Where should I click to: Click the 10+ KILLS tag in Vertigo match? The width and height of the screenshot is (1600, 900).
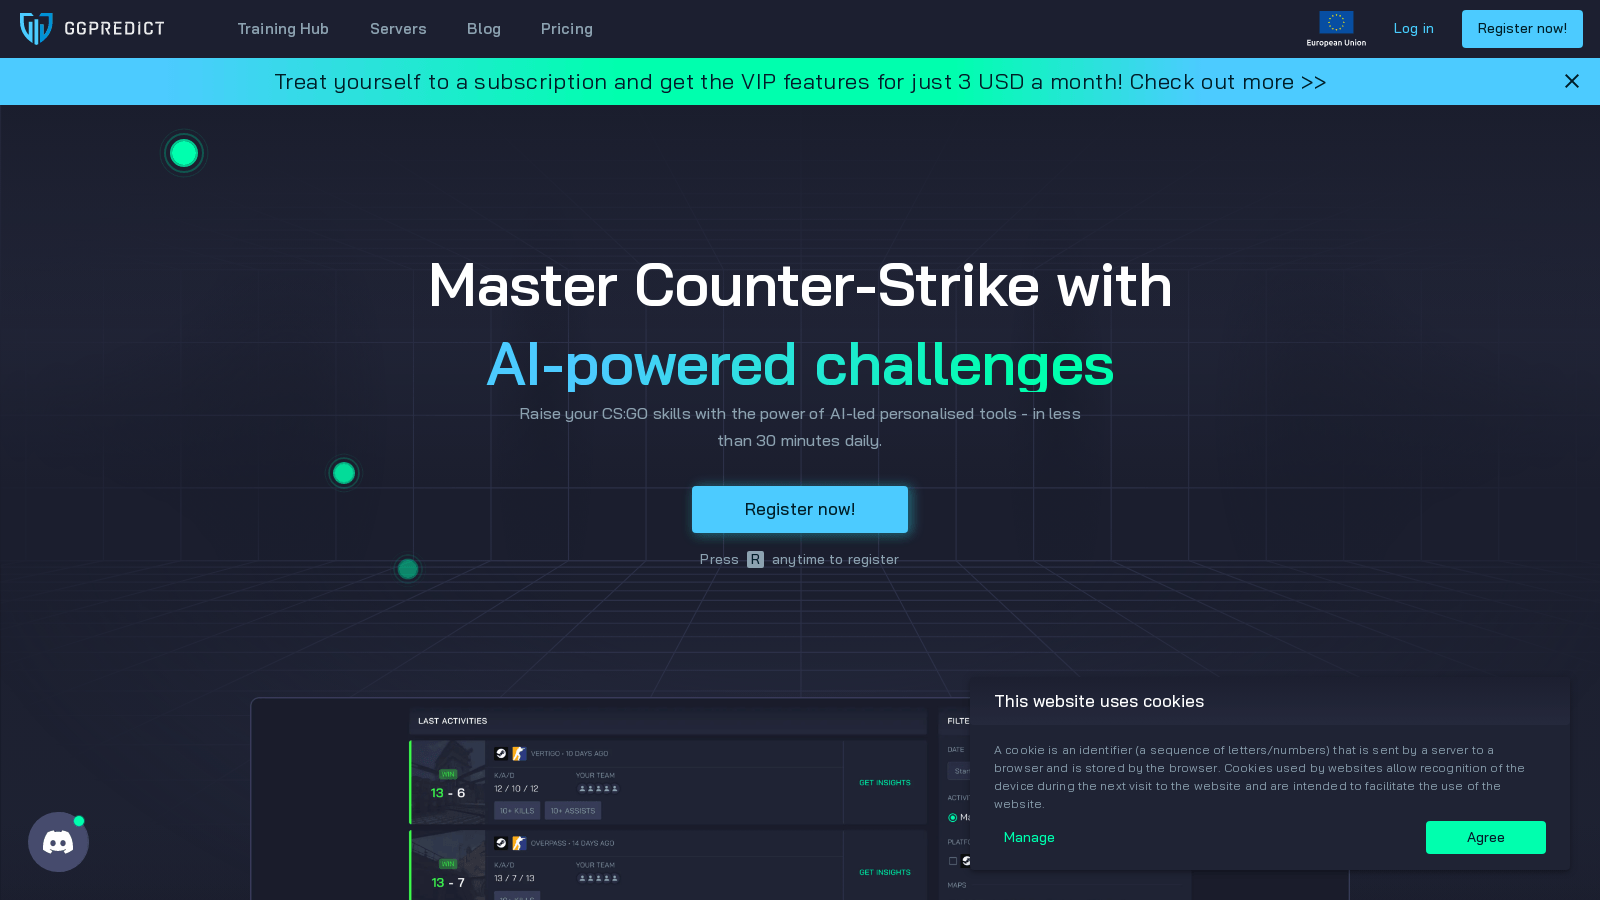(517, 811)
